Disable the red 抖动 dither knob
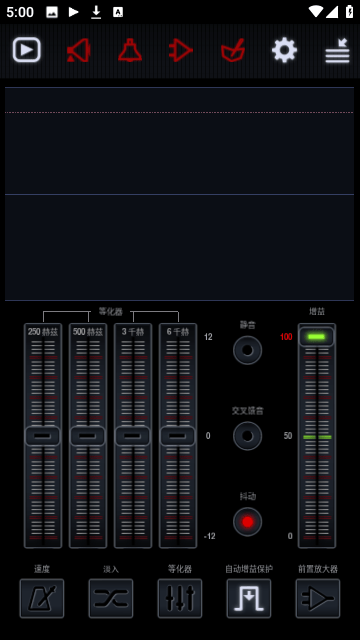This screenshot has height=640, width=360. (247, 522)
